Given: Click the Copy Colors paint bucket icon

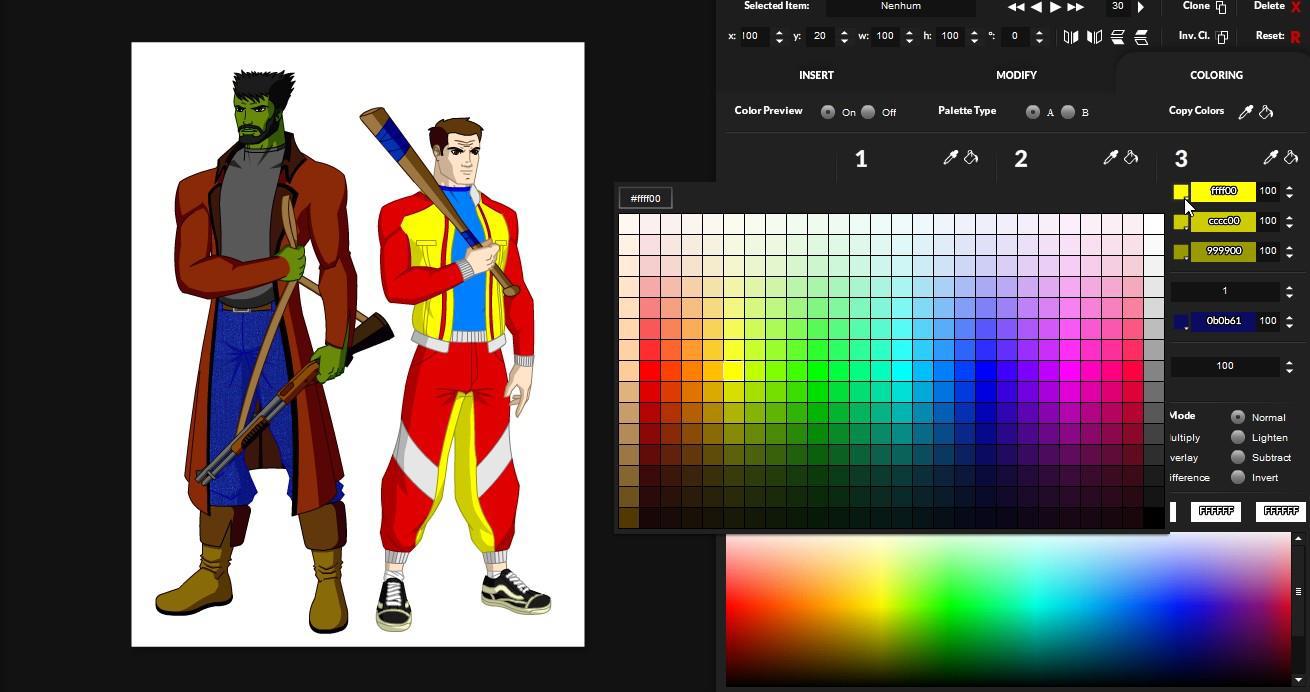Looking at the screenshot, I should [x=1266, y=112].
